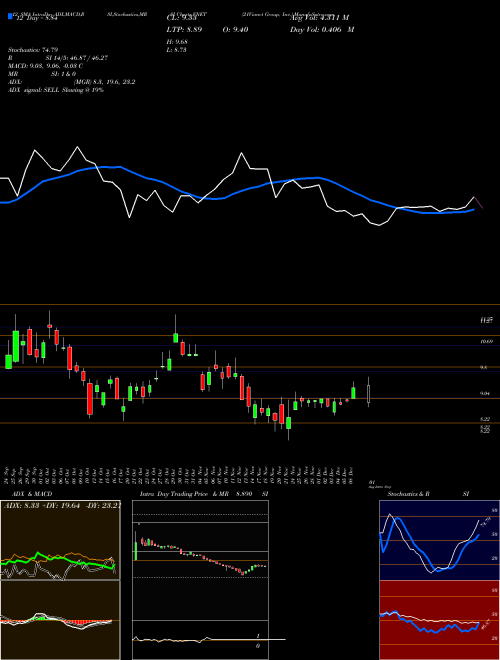Click the 'Day Vol: 0.406 M' text
This screenshot has width=500, height=660.
(x=322, y=29)
